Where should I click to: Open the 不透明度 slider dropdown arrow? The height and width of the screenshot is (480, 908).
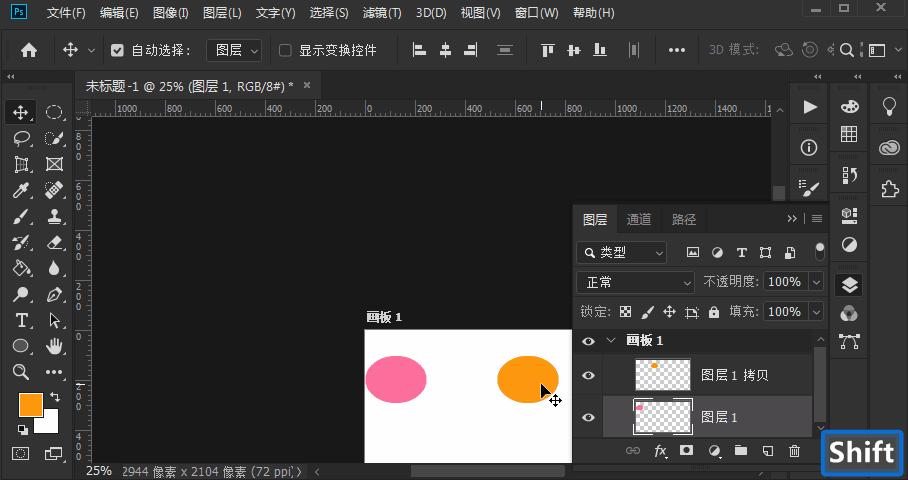click(817, 282)
